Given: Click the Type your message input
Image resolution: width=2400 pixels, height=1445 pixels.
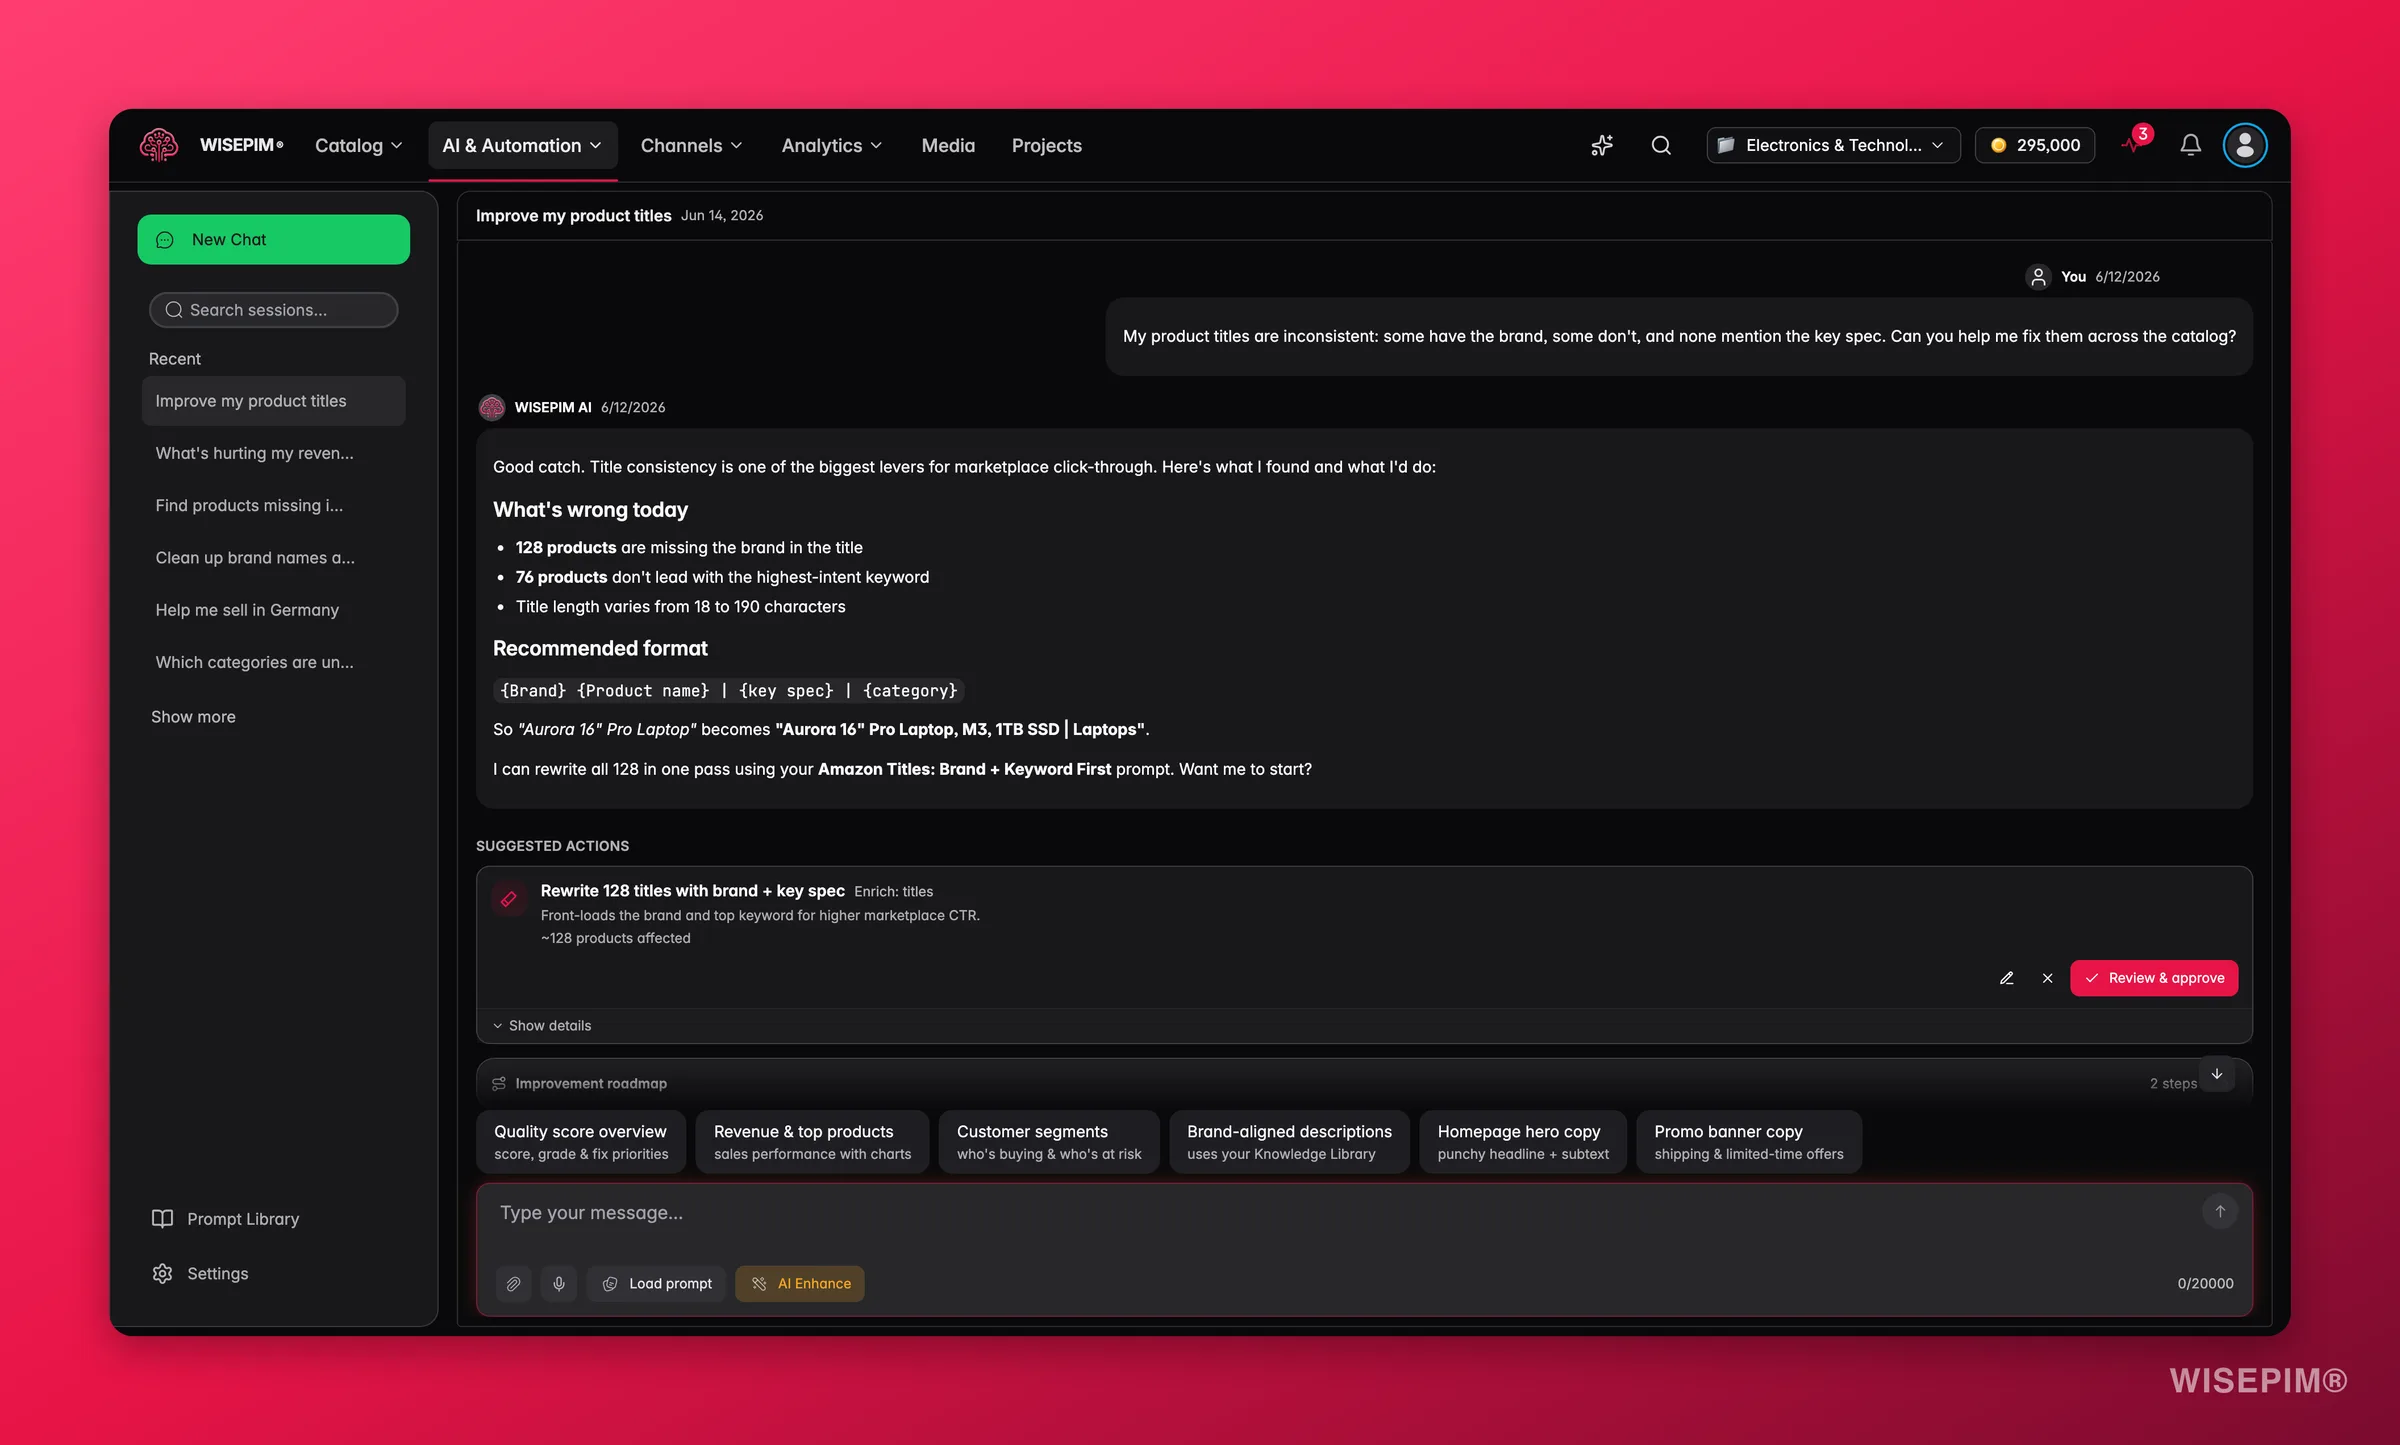Looking at the screenshot, I should [x=1340, y=1213].
